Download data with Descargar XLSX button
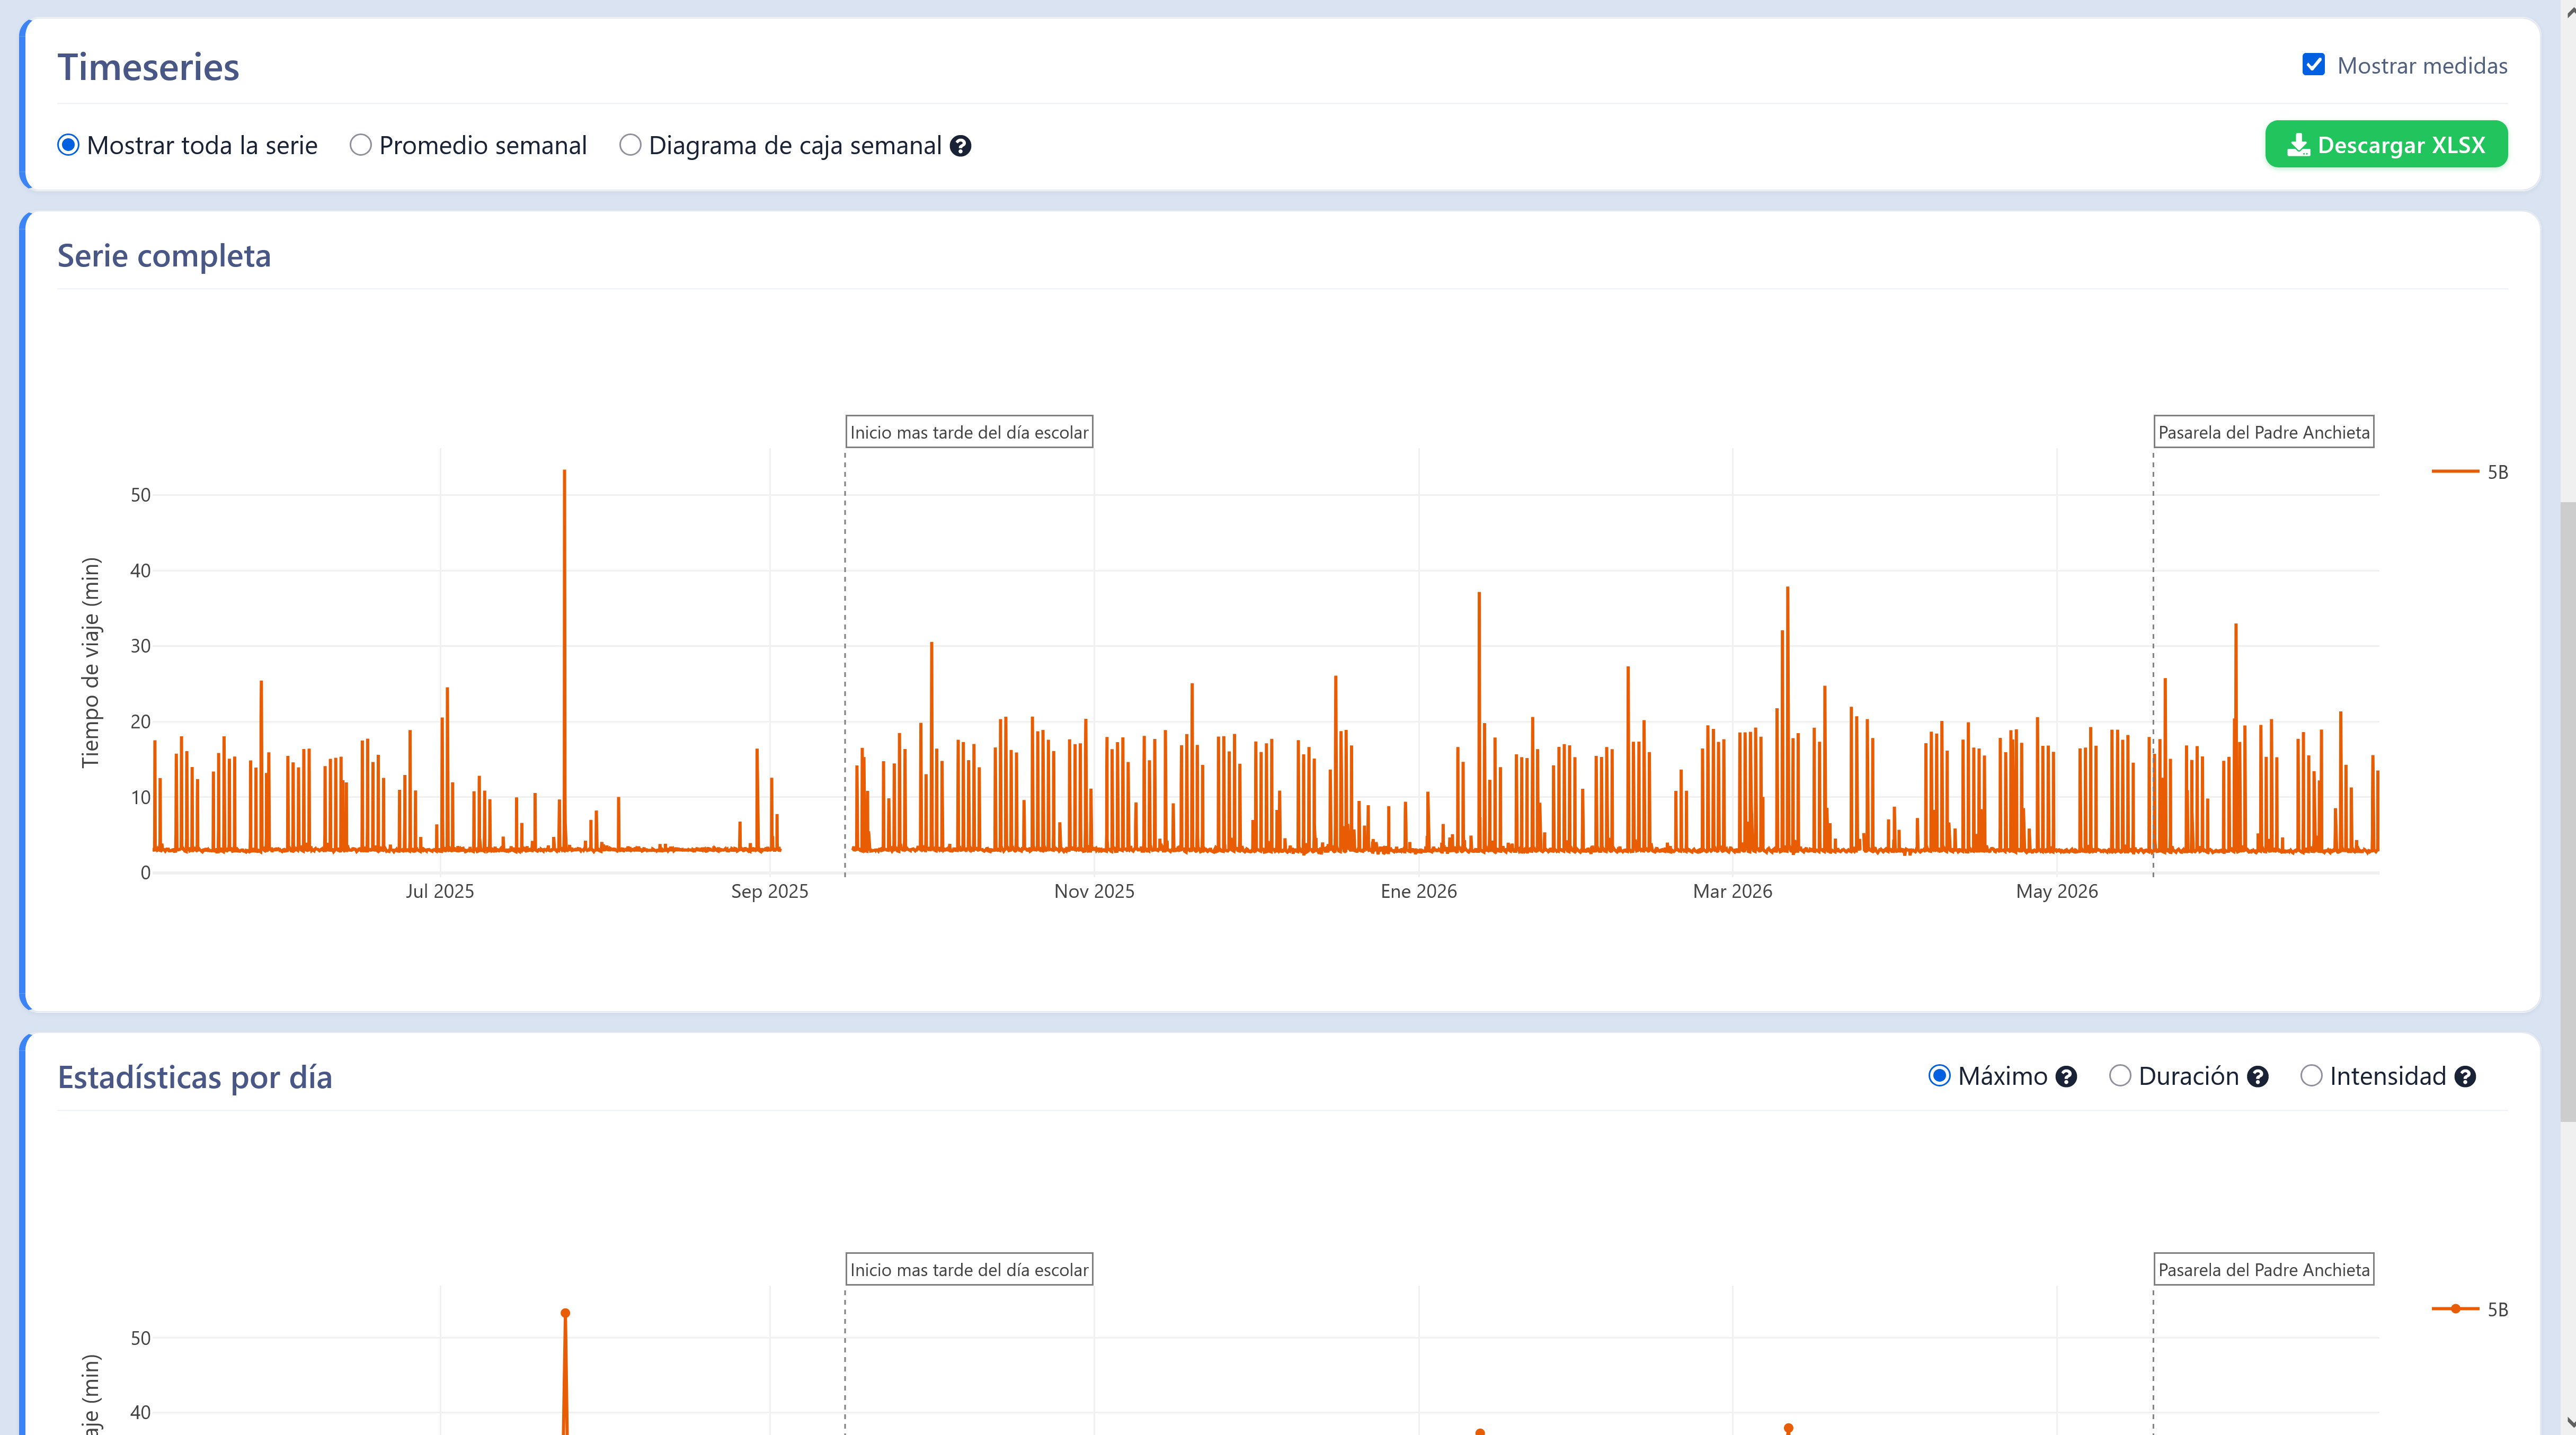This screenshot has height=1435, width=2576. (x=2386, y=144)
